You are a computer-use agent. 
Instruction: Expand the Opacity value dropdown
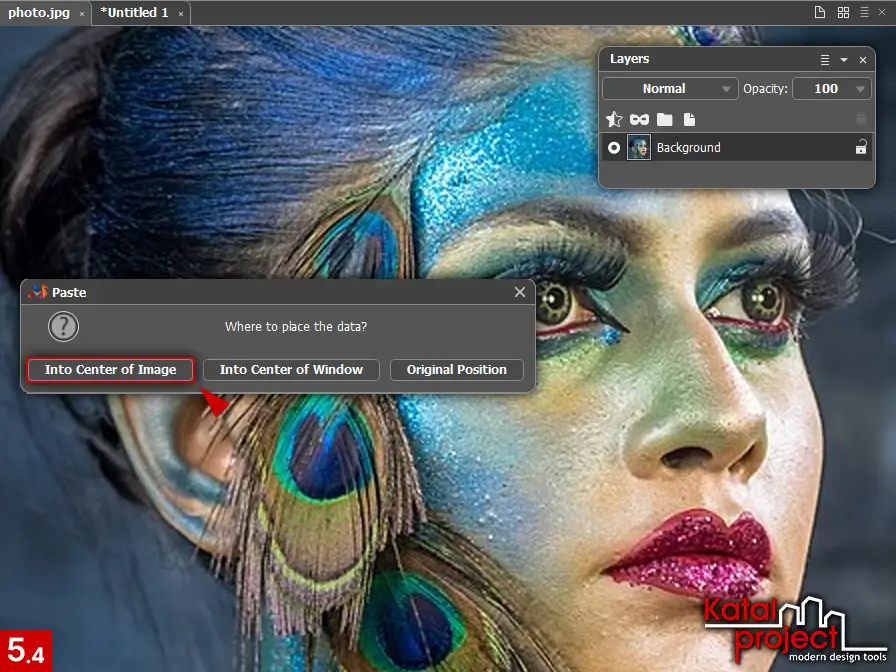pos(860,89)
